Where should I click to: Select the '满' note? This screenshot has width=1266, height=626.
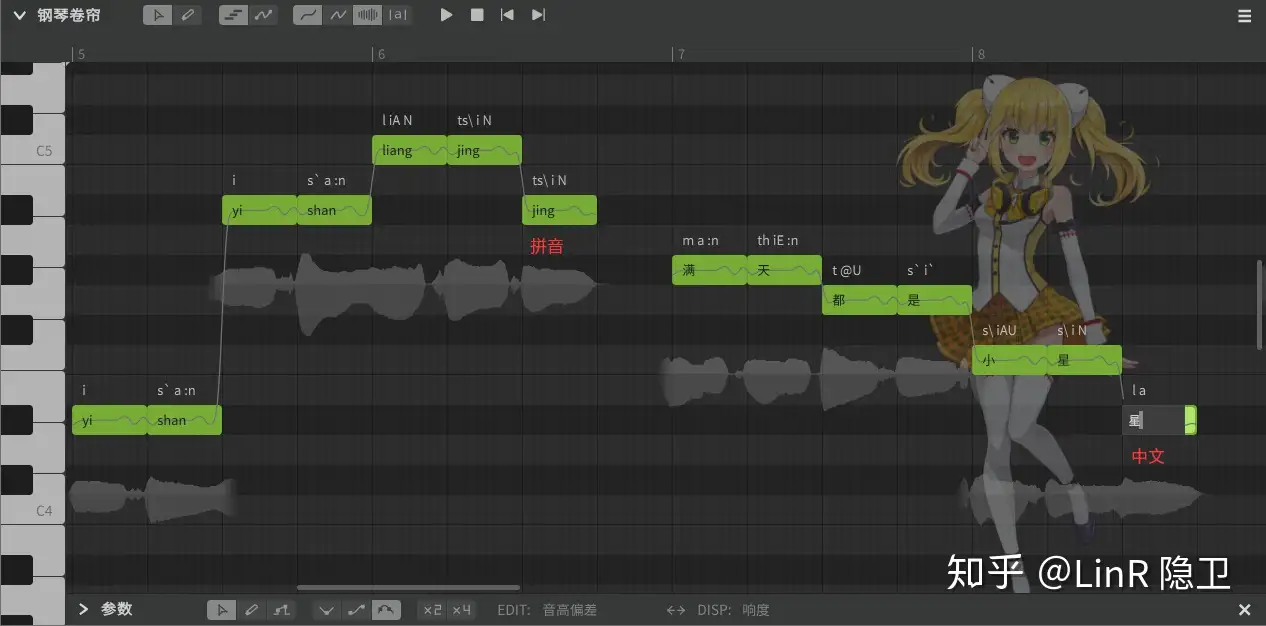(709, 270)
